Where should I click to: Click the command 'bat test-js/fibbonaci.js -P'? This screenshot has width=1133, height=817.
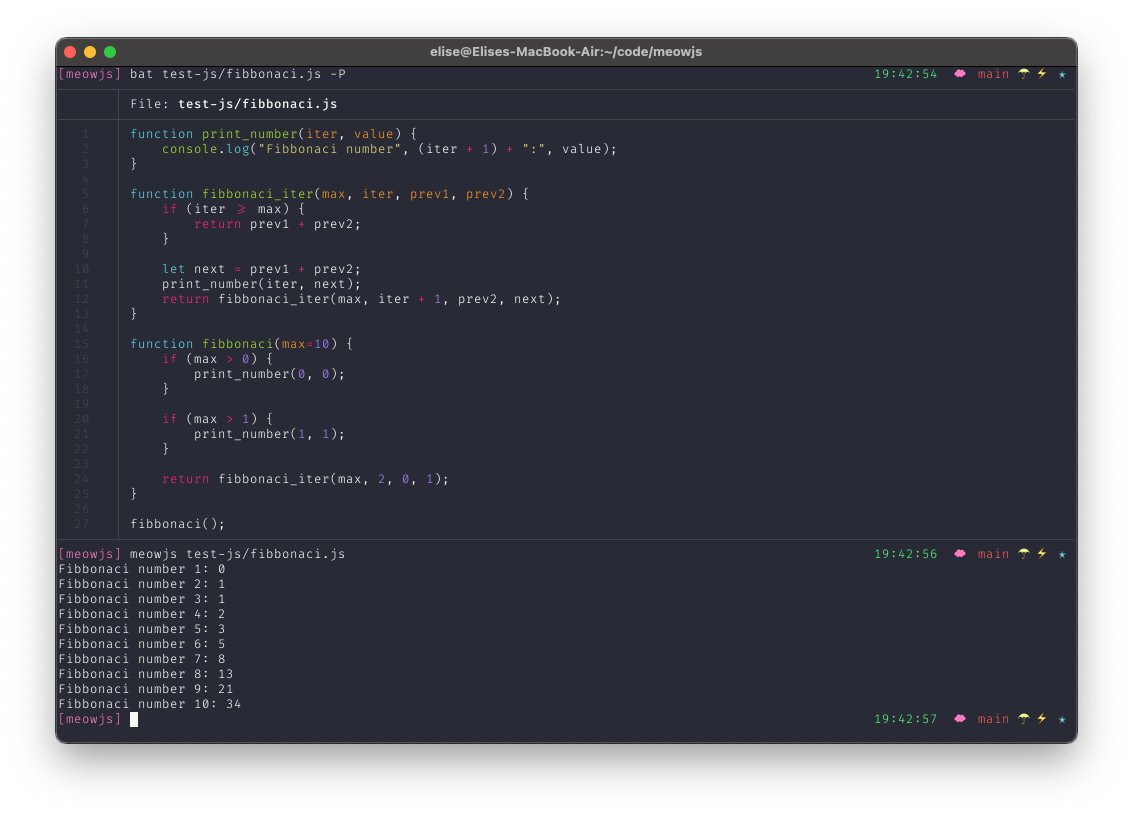238,74
